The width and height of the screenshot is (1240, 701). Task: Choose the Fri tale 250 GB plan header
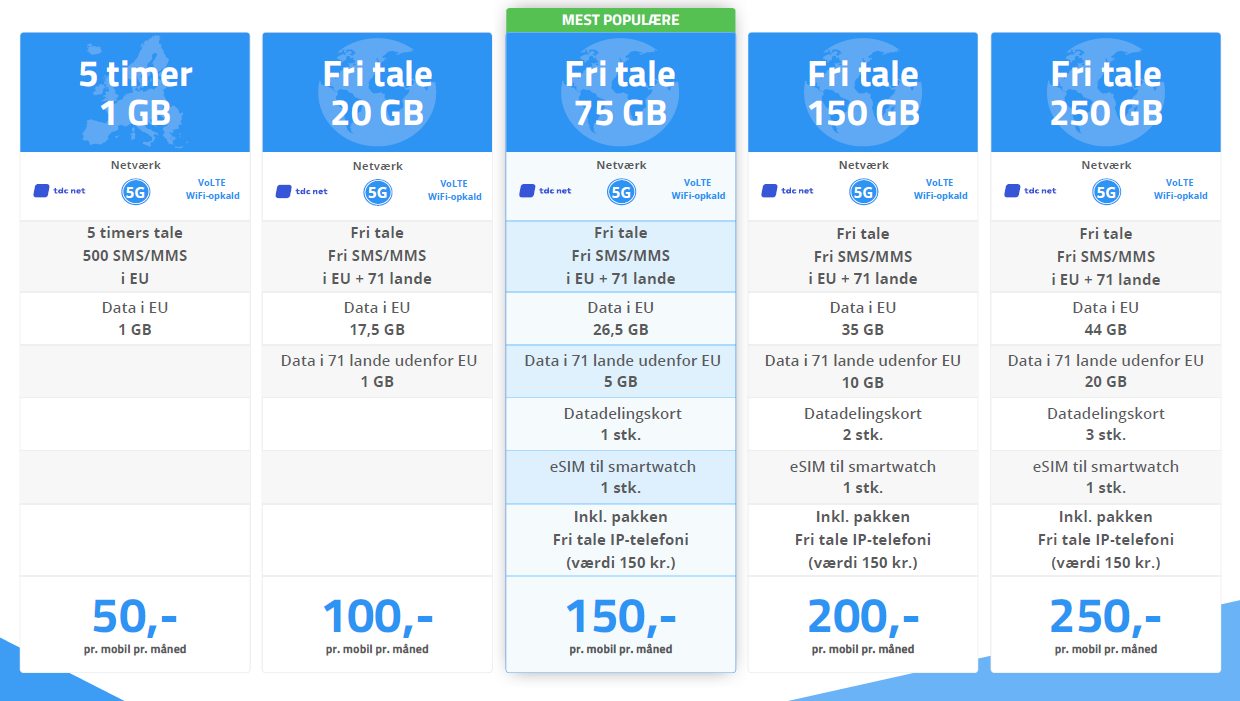pyautogui.click(x=1106, y=92)
